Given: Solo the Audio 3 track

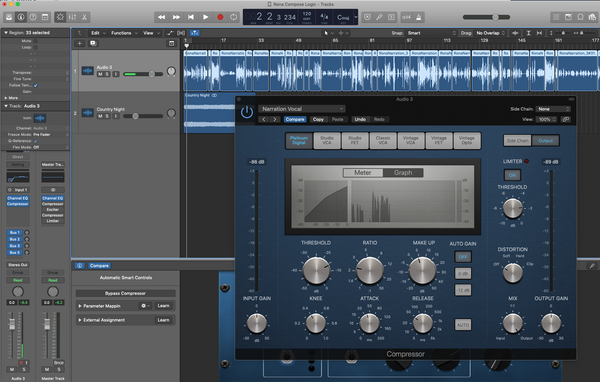Looking at the screenshot, I should click(107, 74).
